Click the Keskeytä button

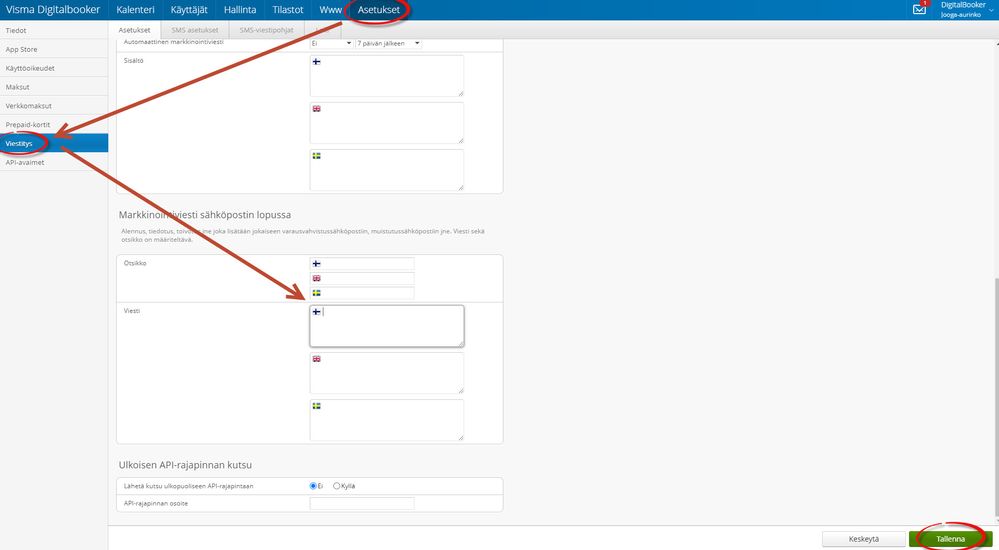coord(864,539)
